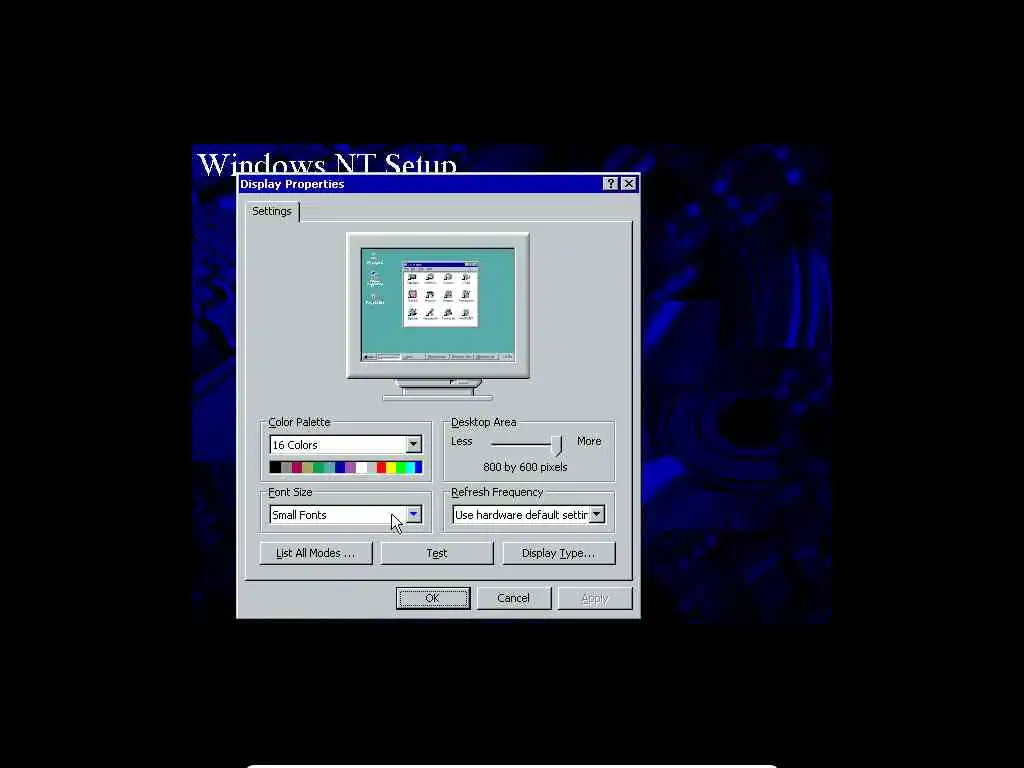Click the 16 Colors combo box field
This screenshot has width=1024, height=768.
click(x=345, y=444)
